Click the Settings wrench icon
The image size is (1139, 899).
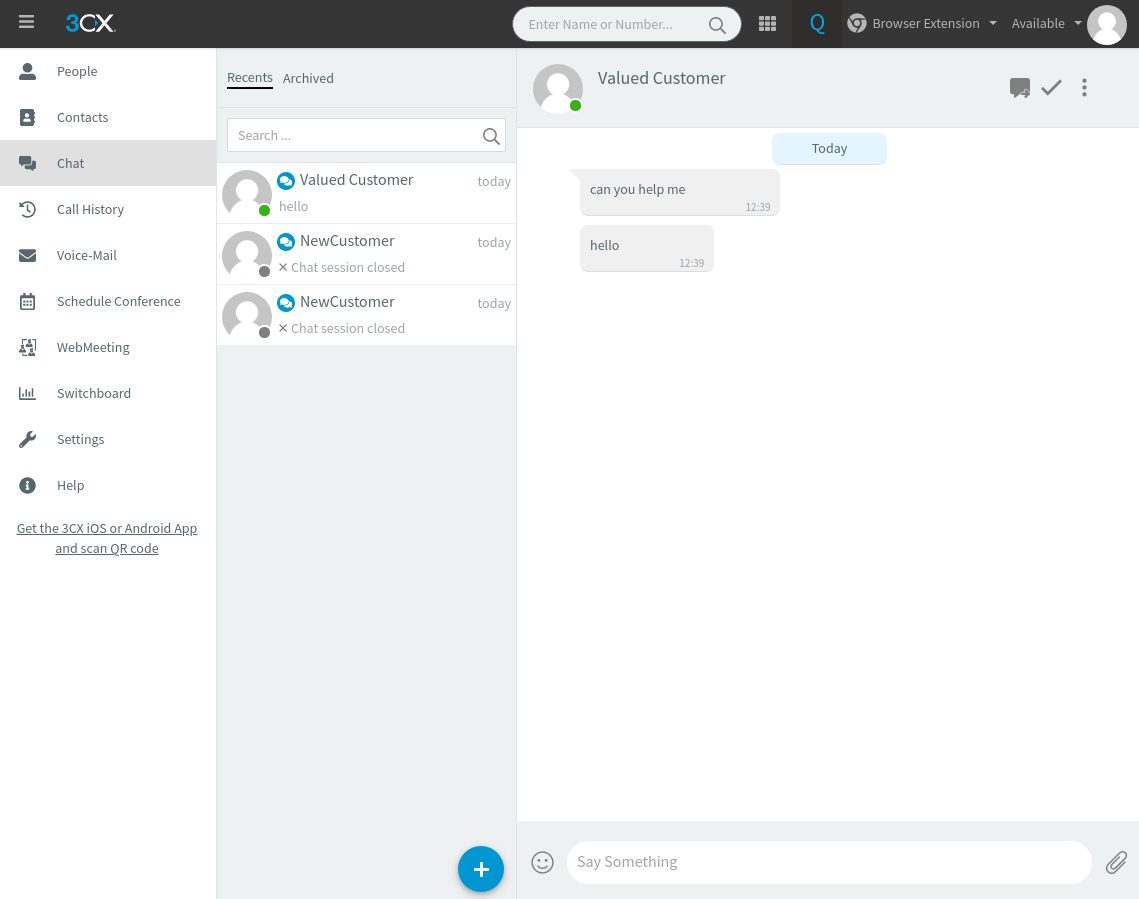pyautogui.click(x=28, y=439)
